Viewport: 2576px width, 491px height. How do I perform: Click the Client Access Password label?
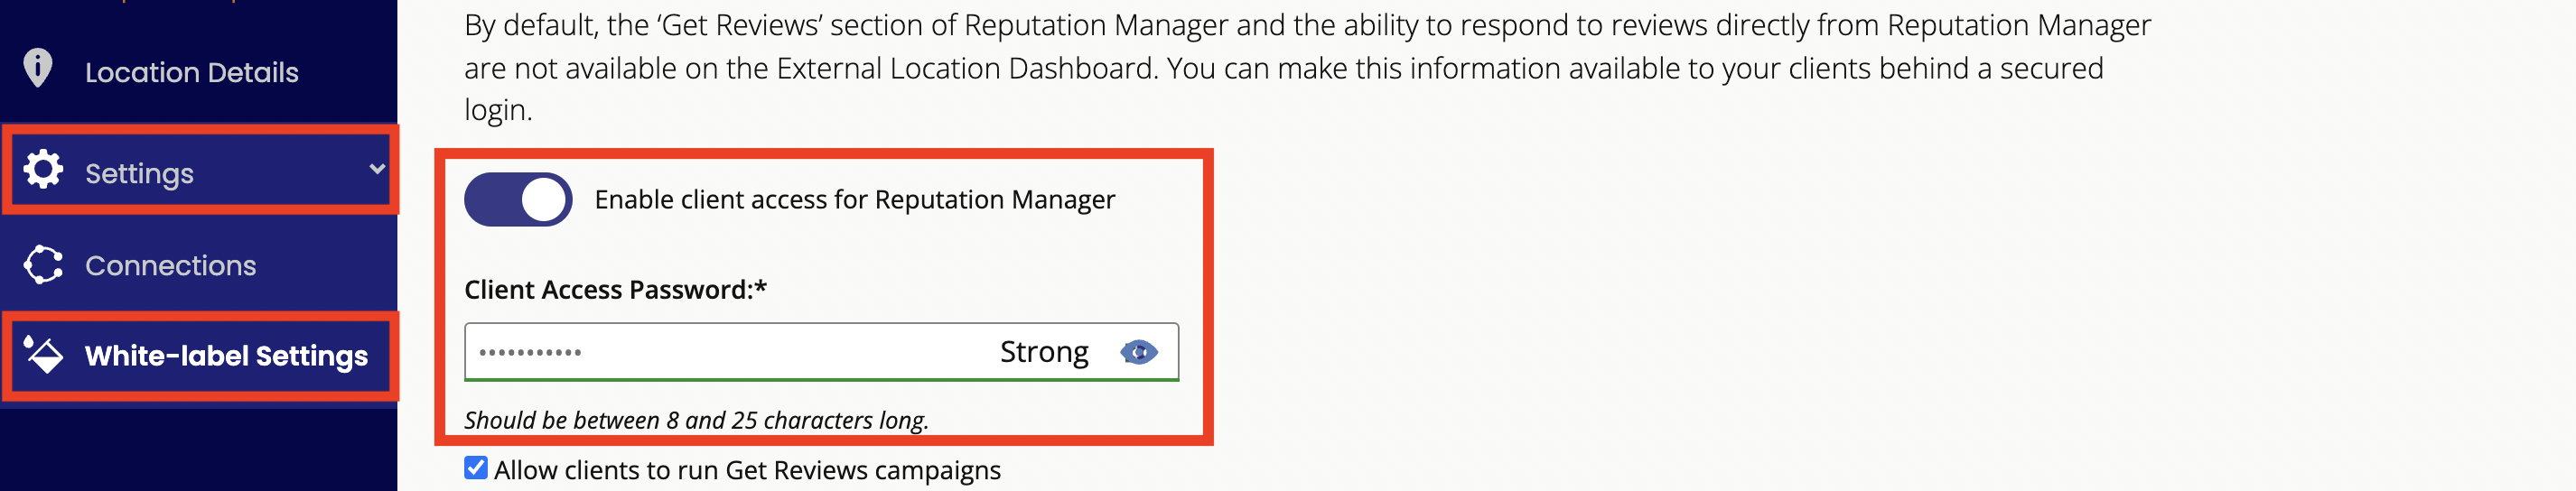(615, 290)
